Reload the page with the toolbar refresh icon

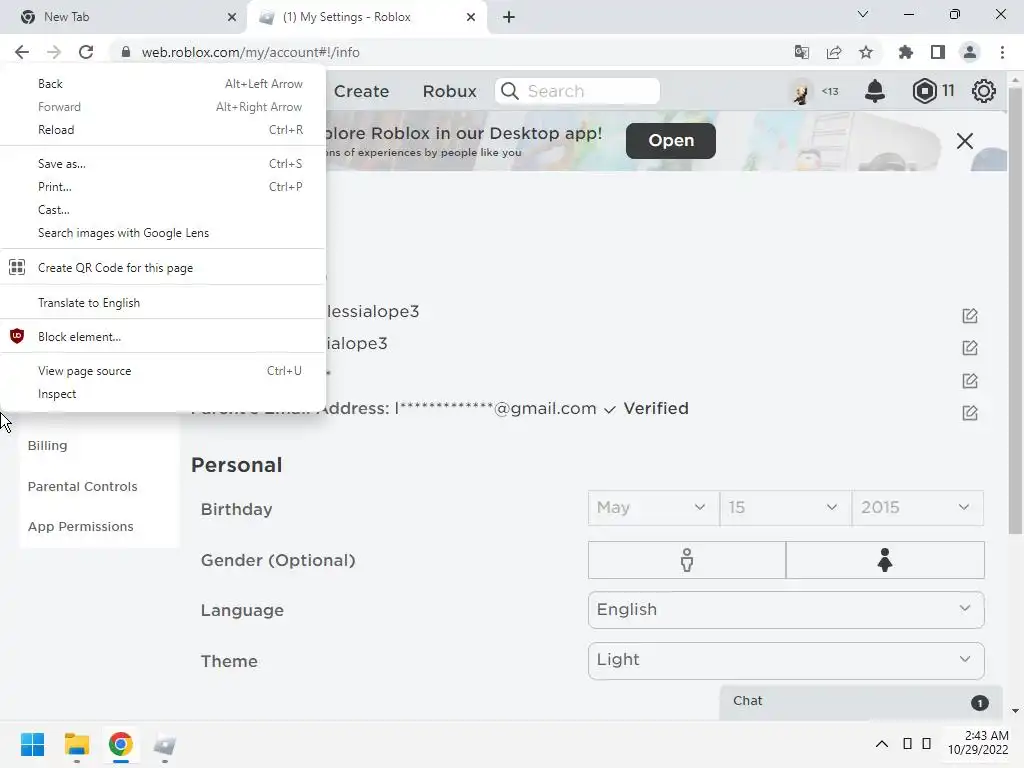click(x=86, y=52)
